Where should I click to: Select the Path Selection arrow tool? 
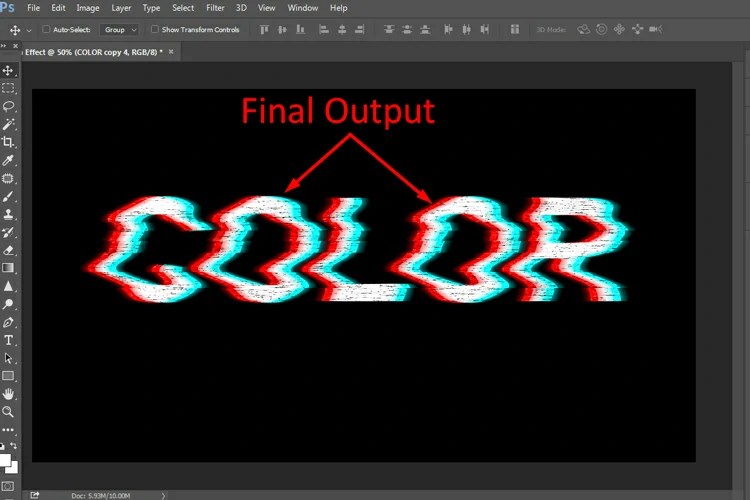pyautogui.click(x=8, y=358)
